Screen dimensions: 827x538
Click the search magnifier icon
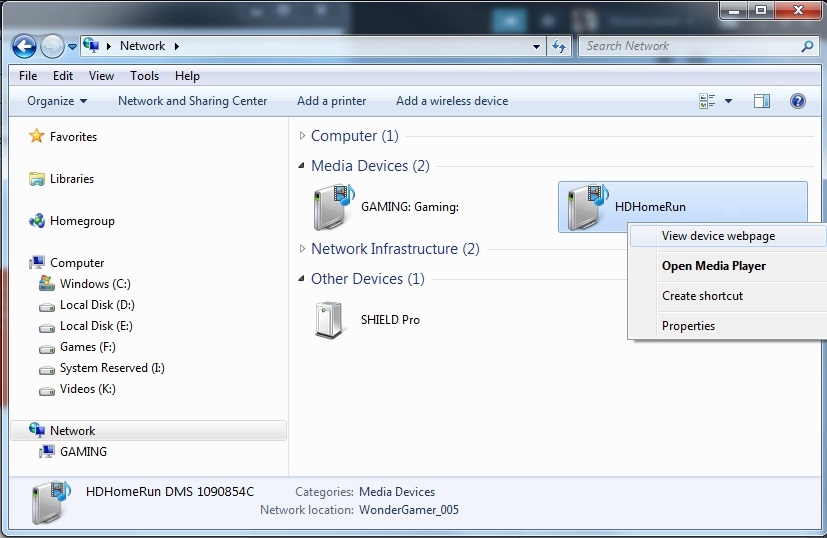tap(807, 46)
